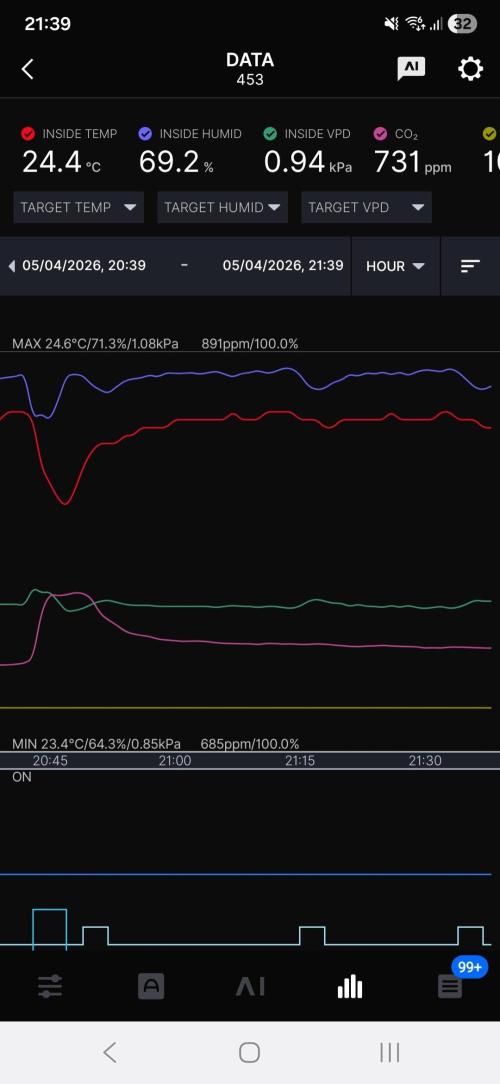Open the sort/filter lines icon
Image resolution: width=500 pixels, height=1084 pixels.
click(x=470, y=265)
